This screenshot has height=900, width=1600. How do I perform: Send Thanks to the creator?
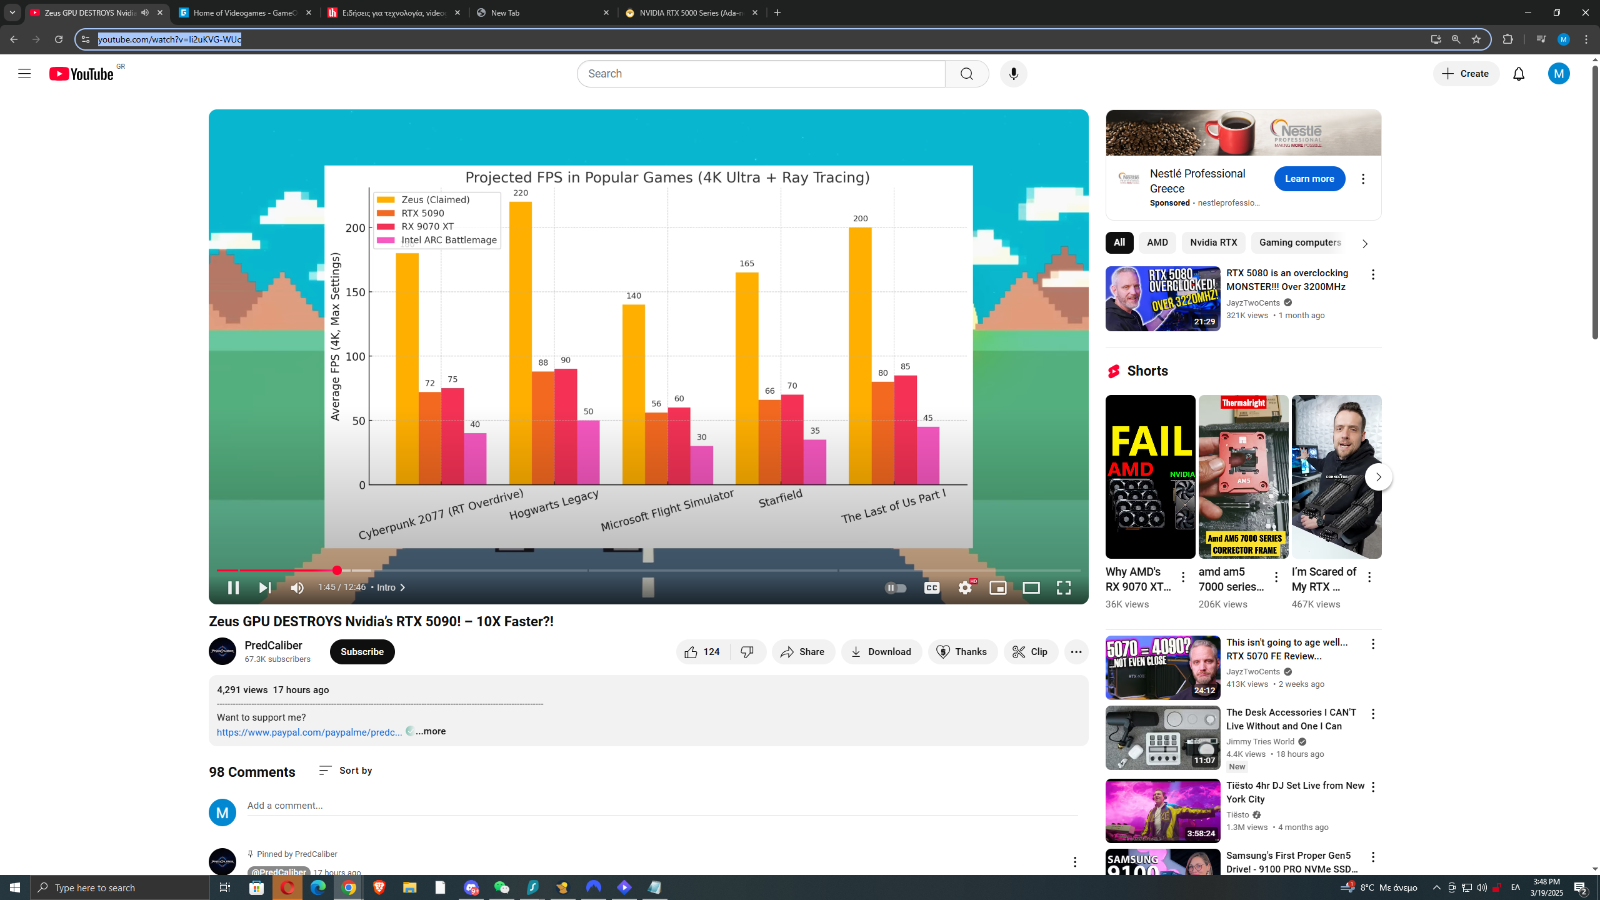(962, 652)
